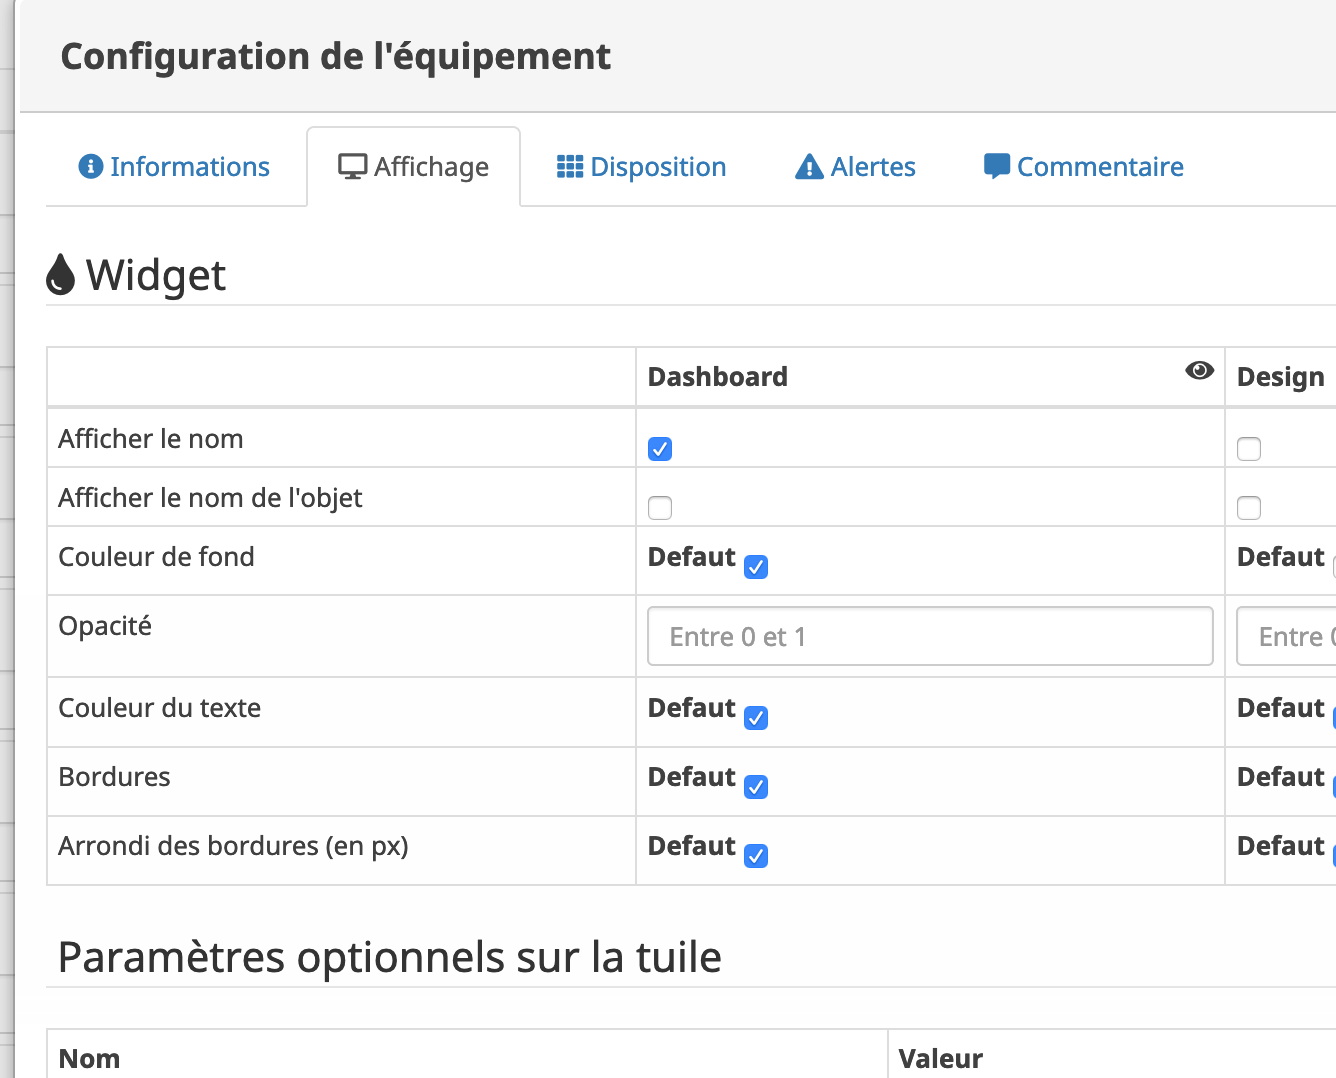Uncheck Dashboard 'Couleur du texte' Defaut
1336x1078 pixels.
tap(756, 718)
